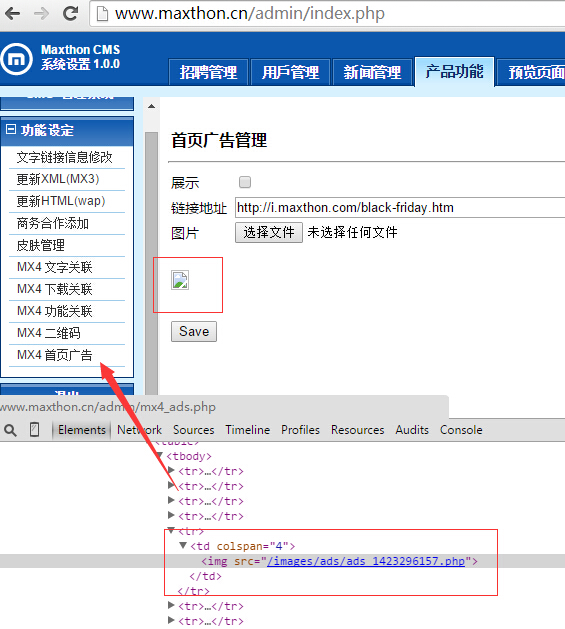The height and width of the screenshot is (629, 565).
Task: Select the Sources DevTools tab
Action: click(194, 430)
